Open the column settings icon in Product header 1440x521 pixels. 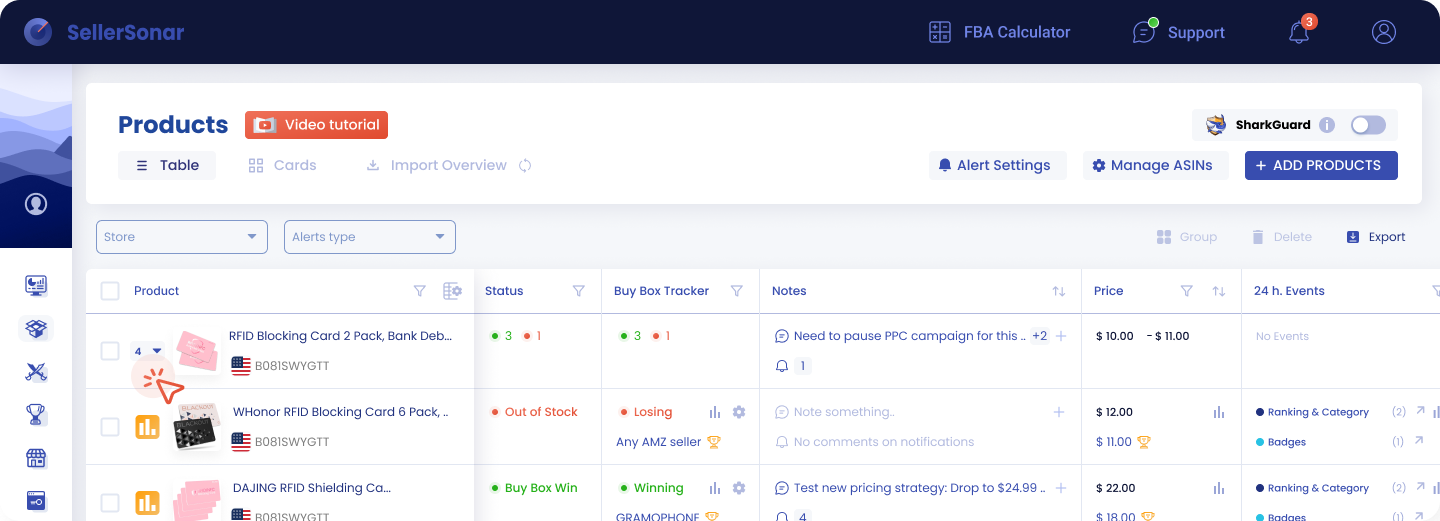click(452, 291)
